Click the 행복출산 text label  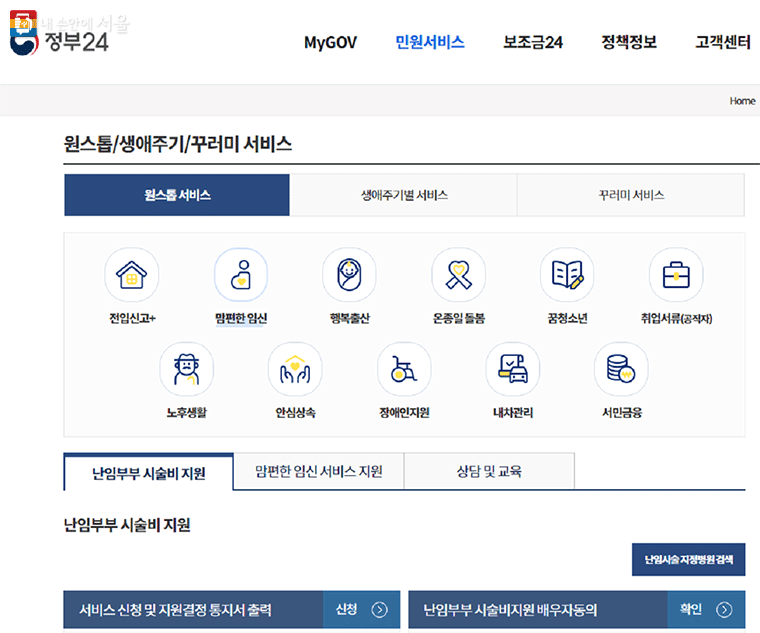[349, 318]
